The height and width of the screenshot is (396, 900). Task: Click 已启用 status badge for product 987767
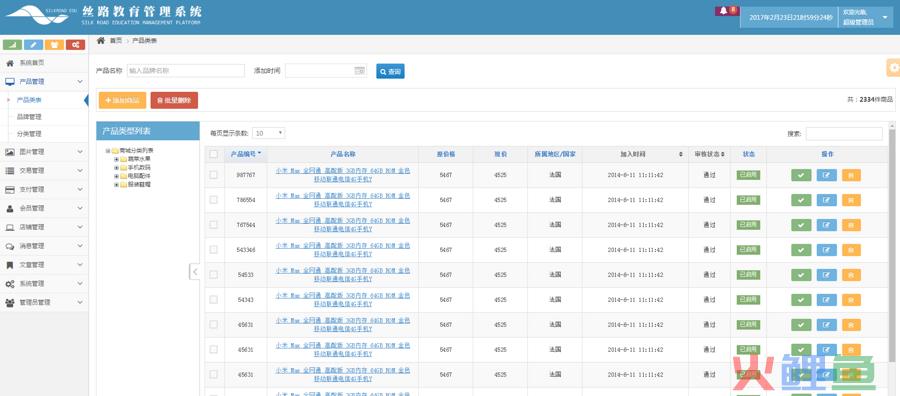coord(748,175)
